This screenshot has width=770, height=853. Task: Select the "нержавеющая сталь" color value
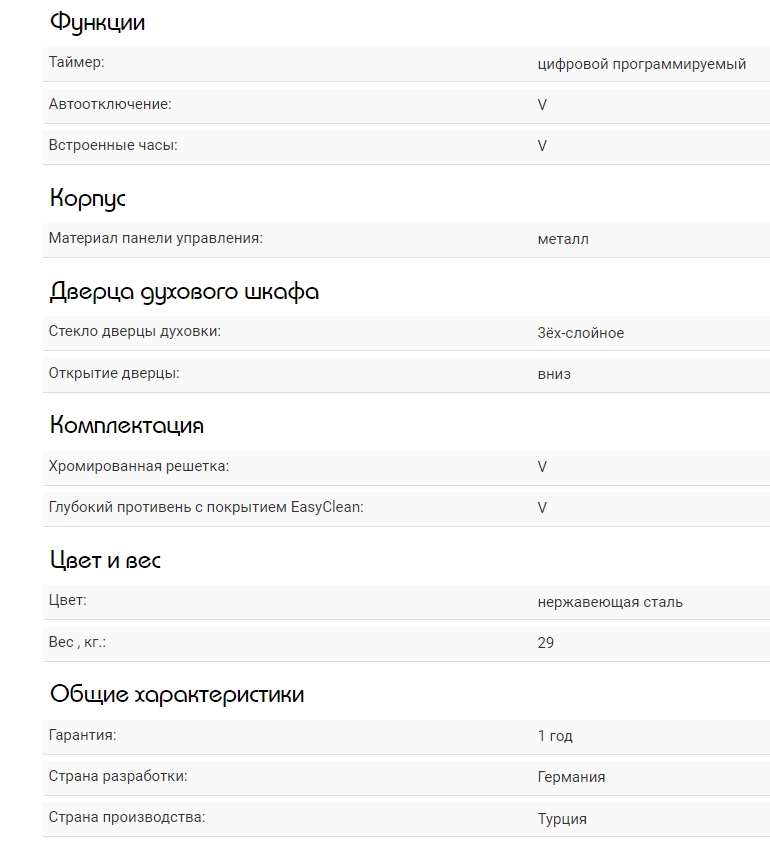[610, 602]
